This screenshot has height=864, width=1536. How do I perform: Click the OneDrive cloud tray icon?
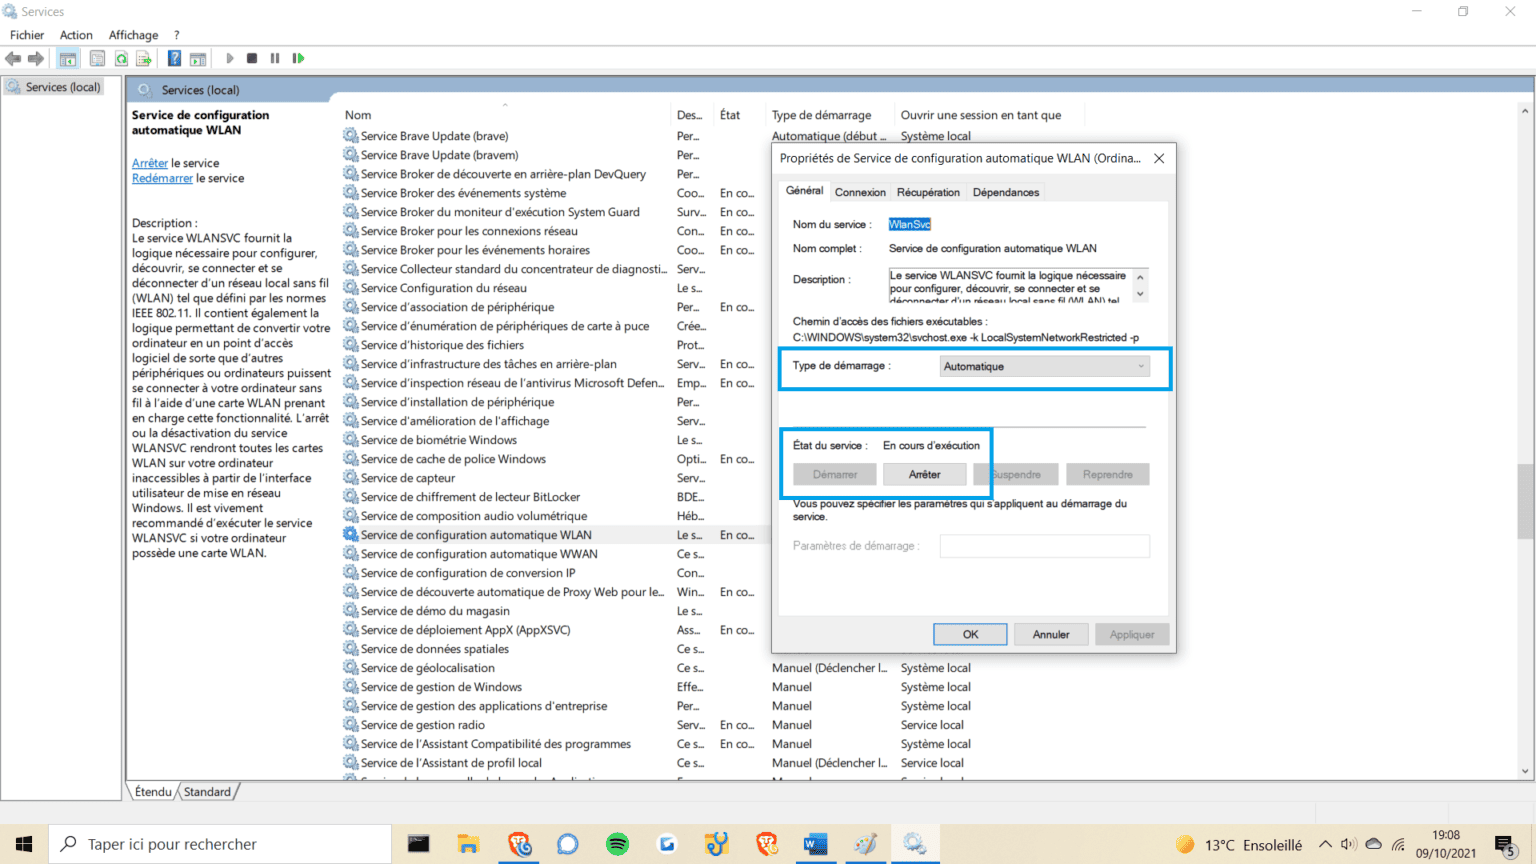pyautogui.click(x=1374, y=844)
